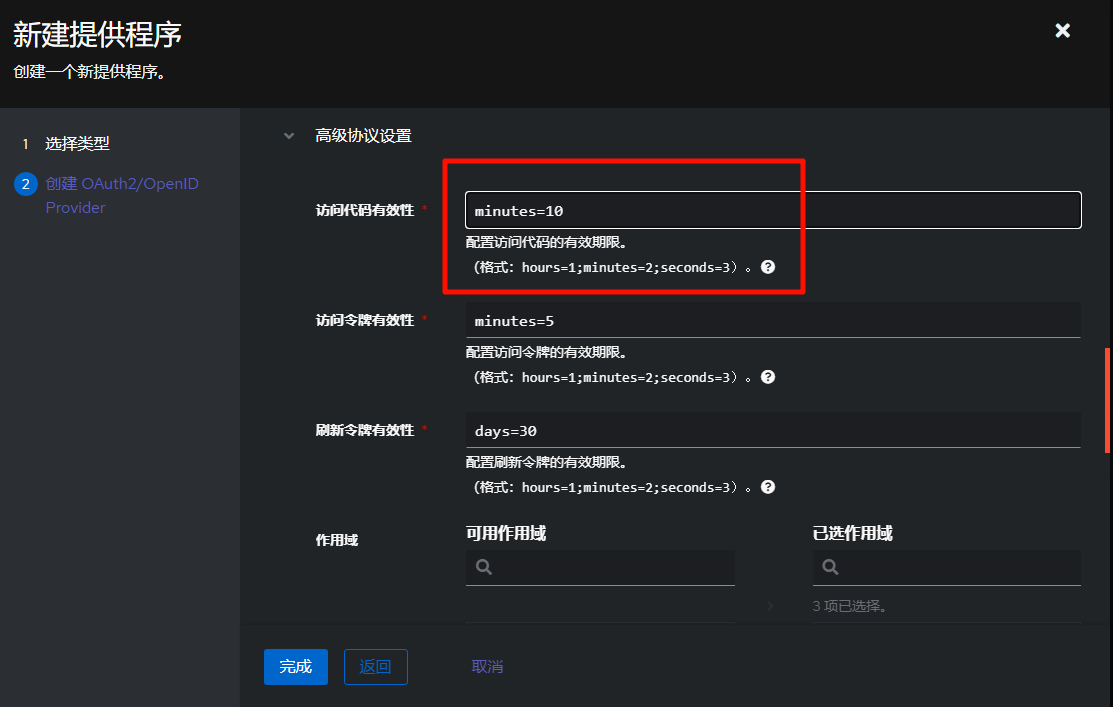Screen dimensions: 1113x707
Task: Focus the 访问代码有效性 input field
Action: tap(772, 210)
